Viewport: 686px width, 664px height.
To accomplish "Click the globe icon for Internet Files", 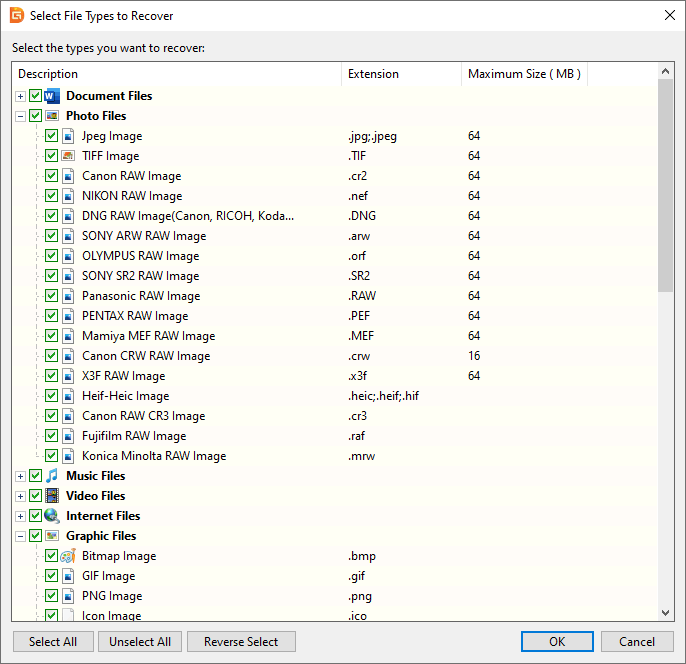I will [52, 516].
